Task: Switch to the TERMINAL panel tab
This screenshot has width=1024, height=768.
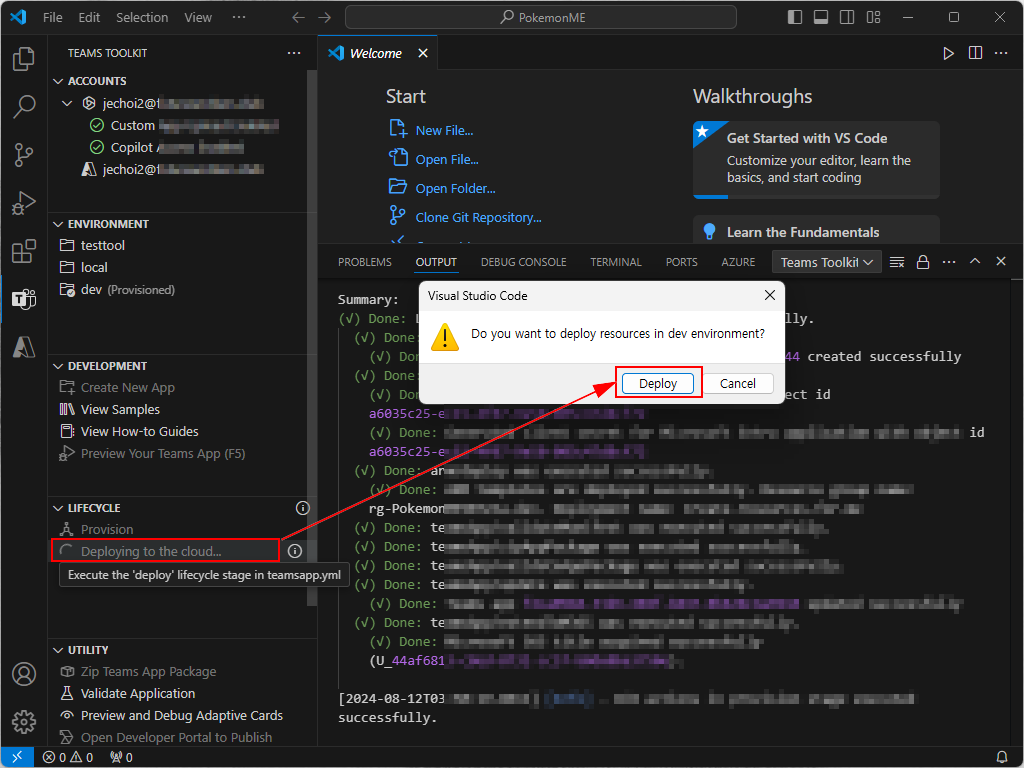Action: coord(616,262)
